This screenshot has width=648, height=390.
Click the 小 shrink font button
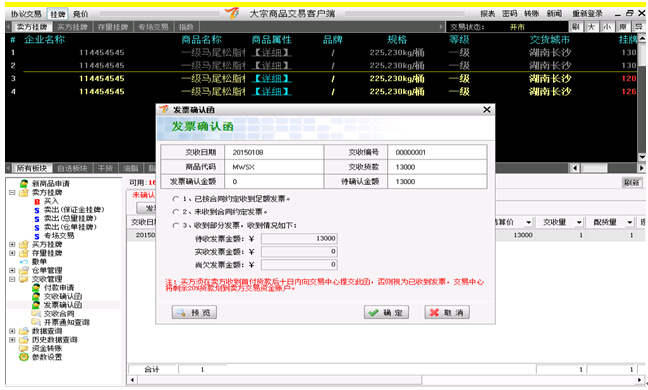point(607,27)
